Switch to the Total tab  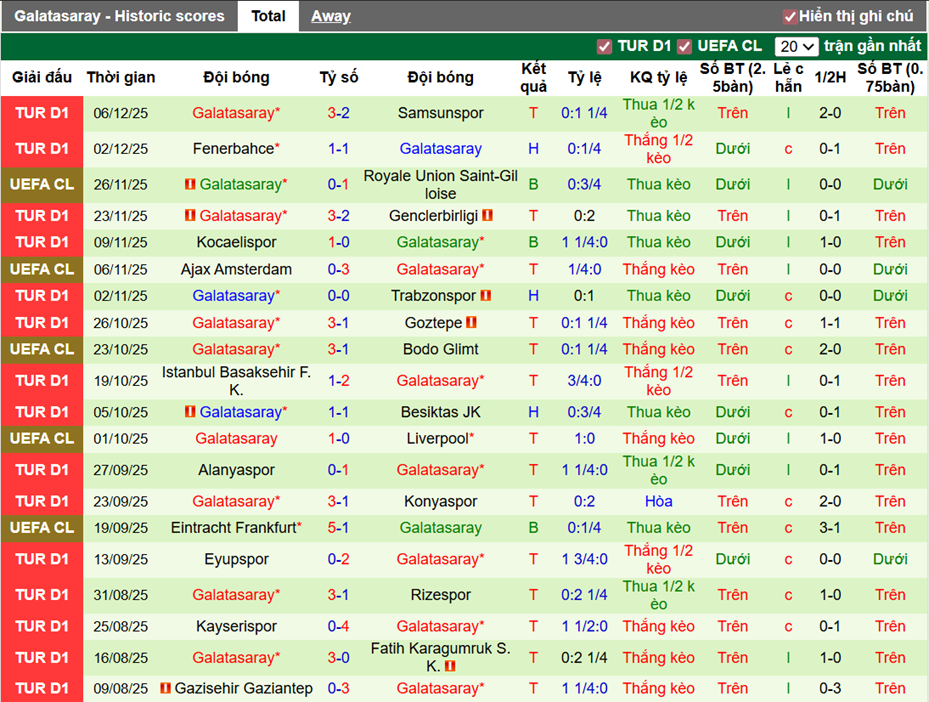click(268, 16)
